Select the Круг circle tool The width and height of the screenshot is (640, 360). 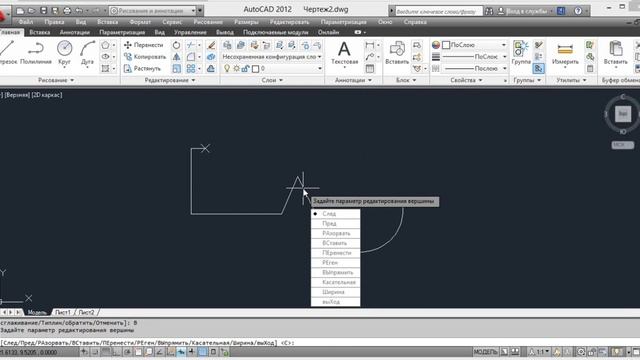click(64, 53)
